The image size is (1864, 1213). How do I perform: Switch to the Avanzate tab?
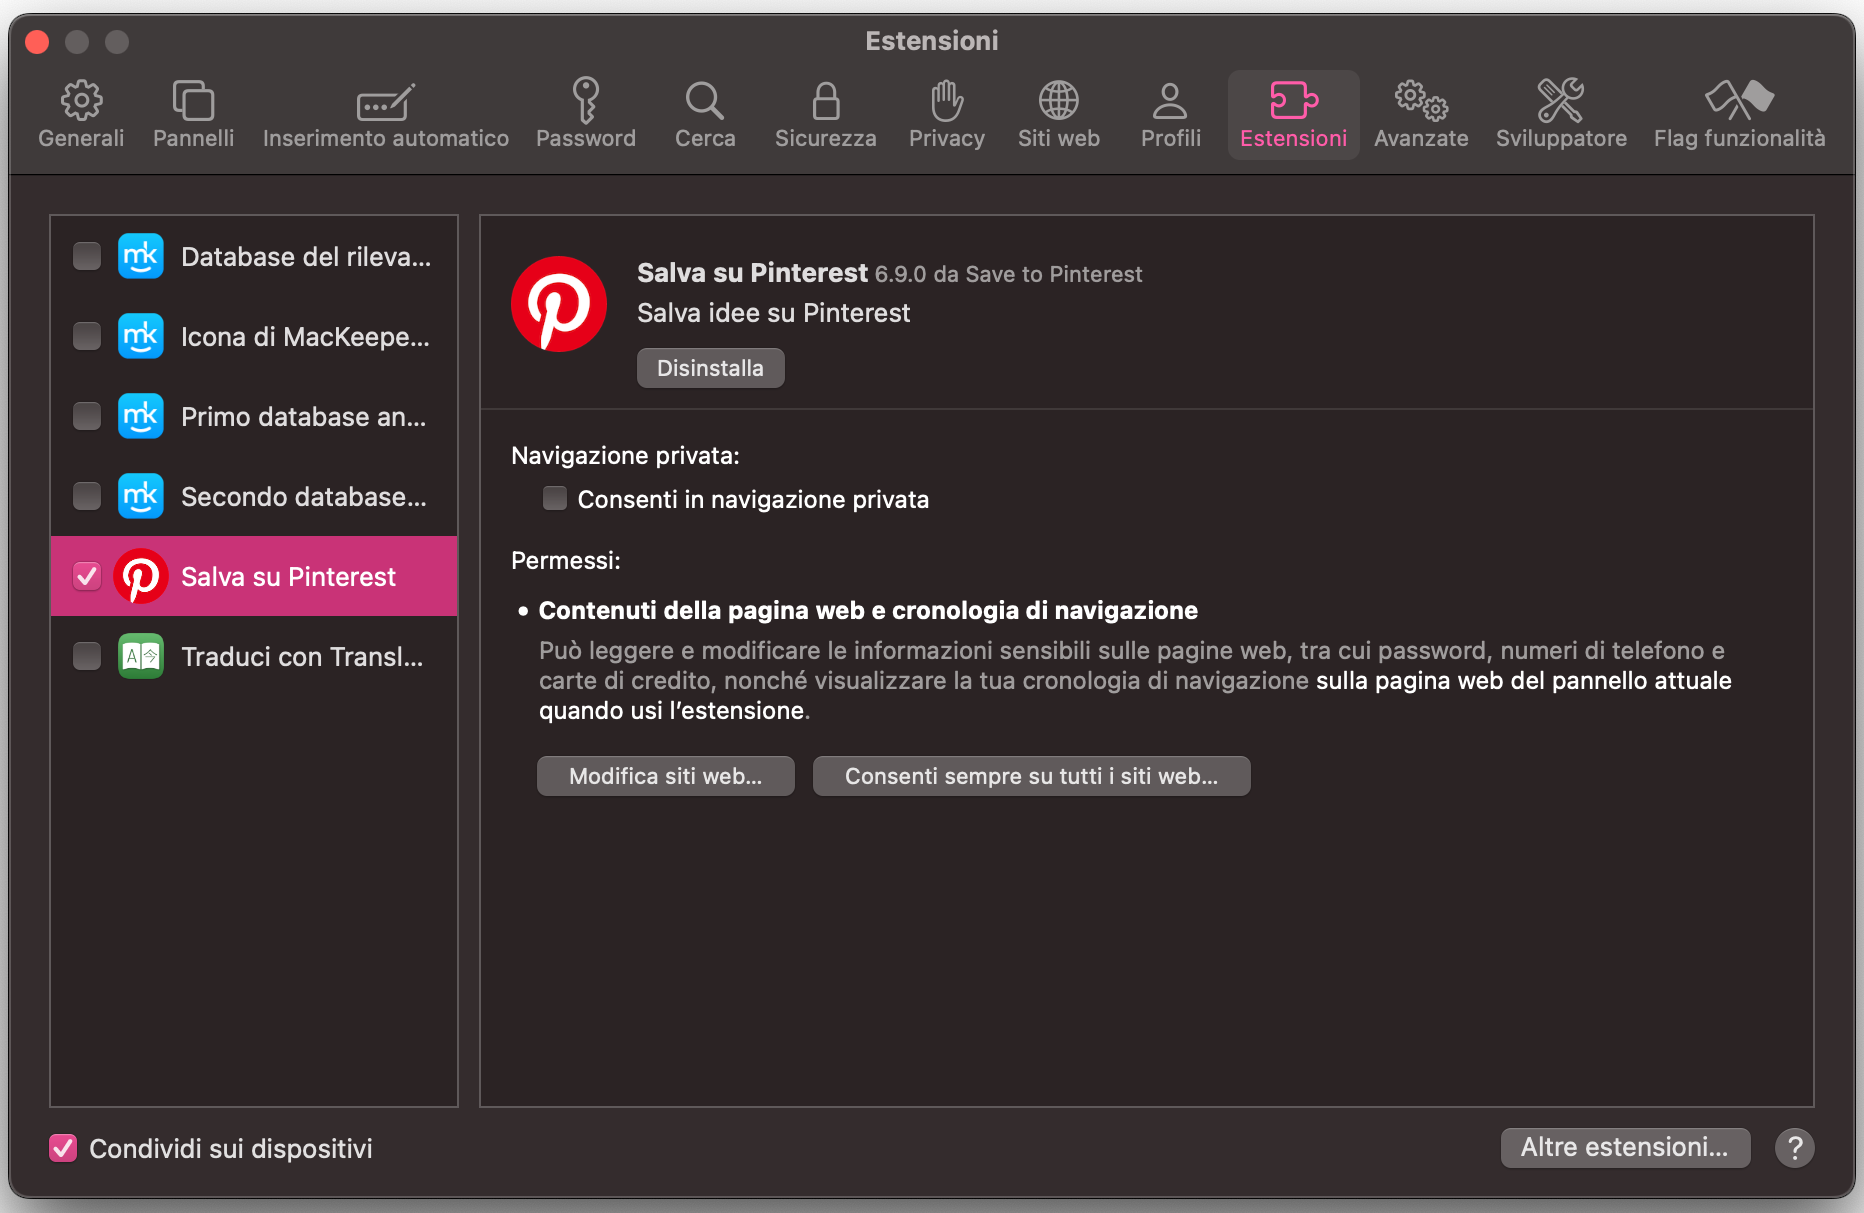1420,113
